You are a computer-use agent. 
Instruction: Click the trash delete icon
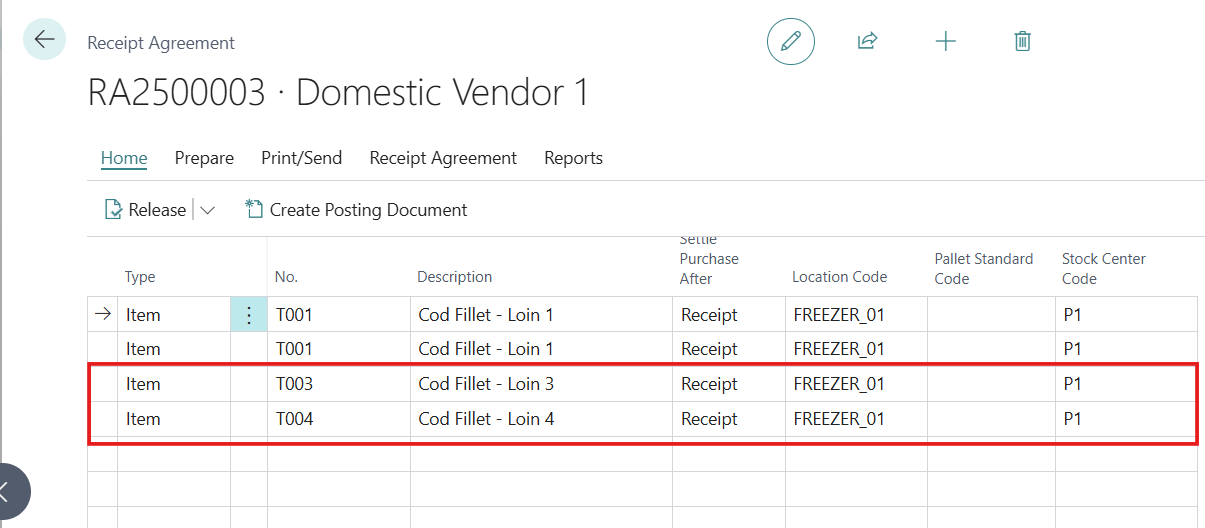tap(1022, 41)
